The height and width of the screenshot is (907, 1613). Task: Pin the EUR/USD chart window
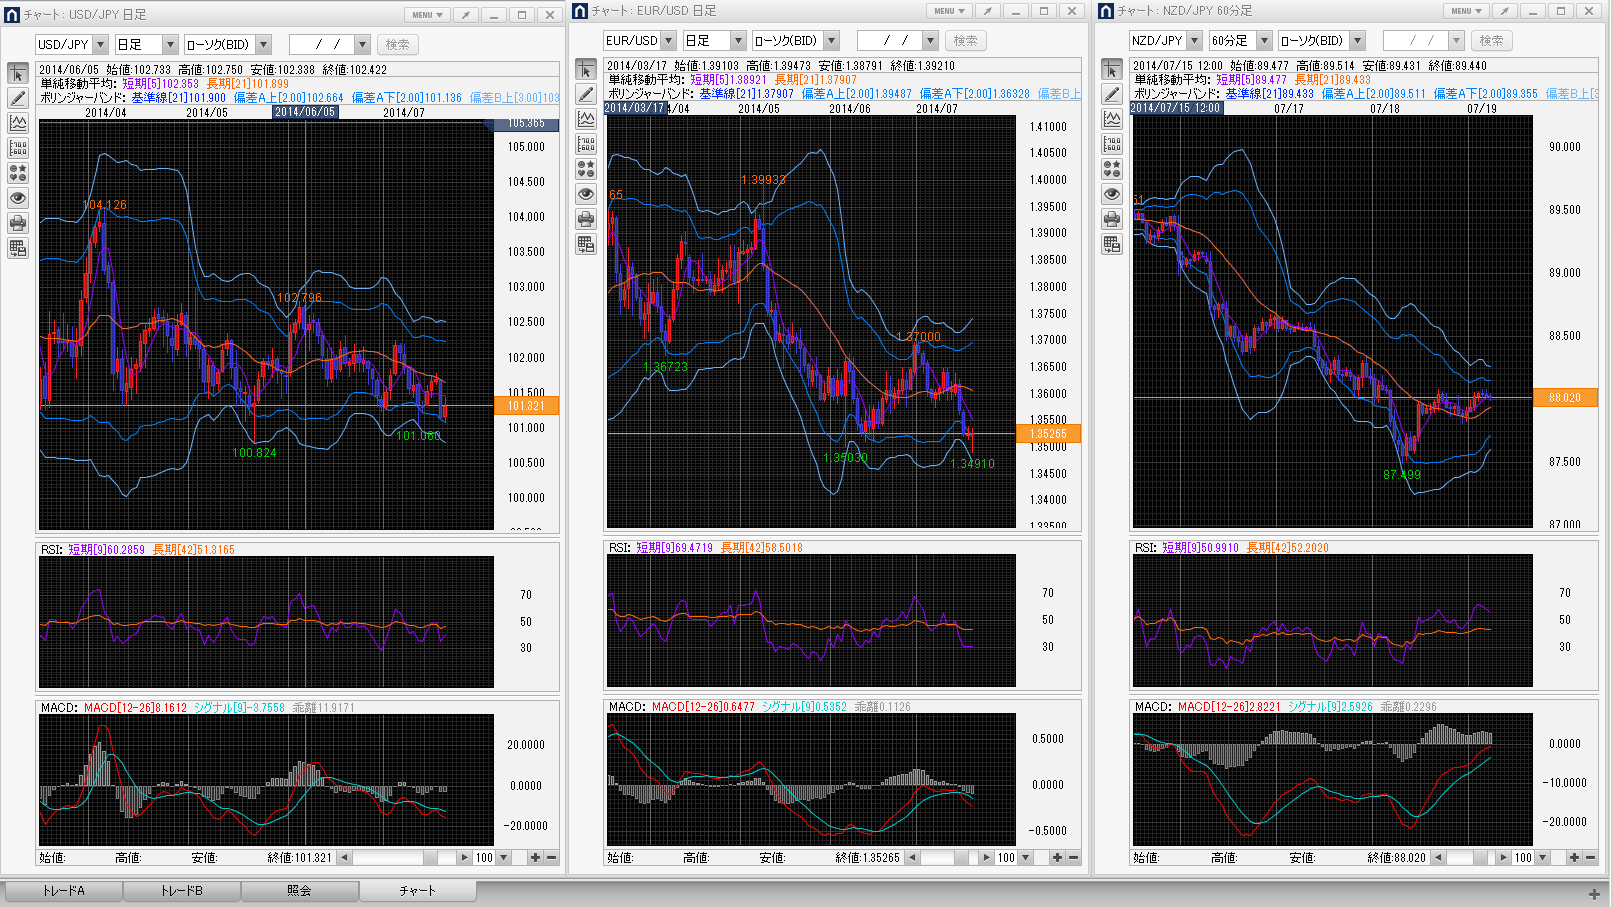pyautogui.click(x=987, y=11)
